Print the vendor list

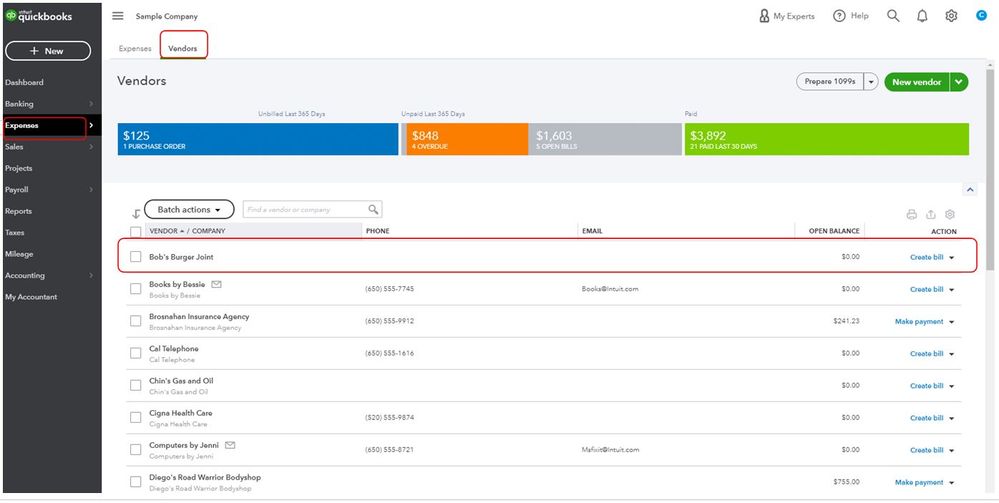pyautogui.click(x=912, y=214)
